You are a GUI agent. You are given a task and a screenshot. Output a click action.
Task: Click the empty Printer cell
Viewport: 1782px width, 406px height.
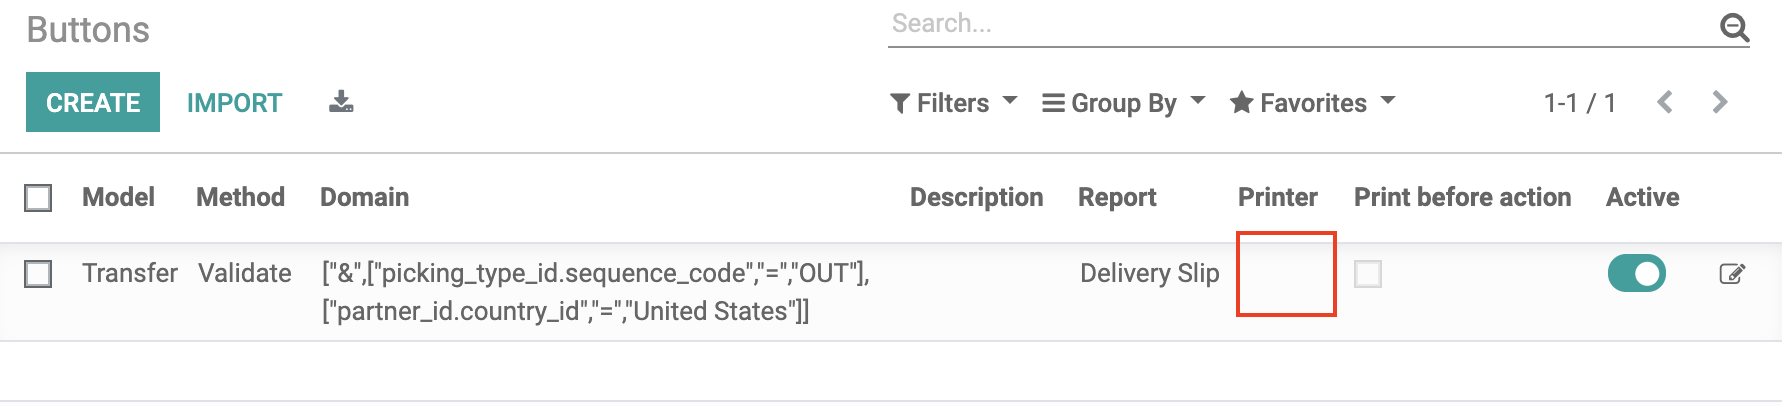coord(1286,274)
